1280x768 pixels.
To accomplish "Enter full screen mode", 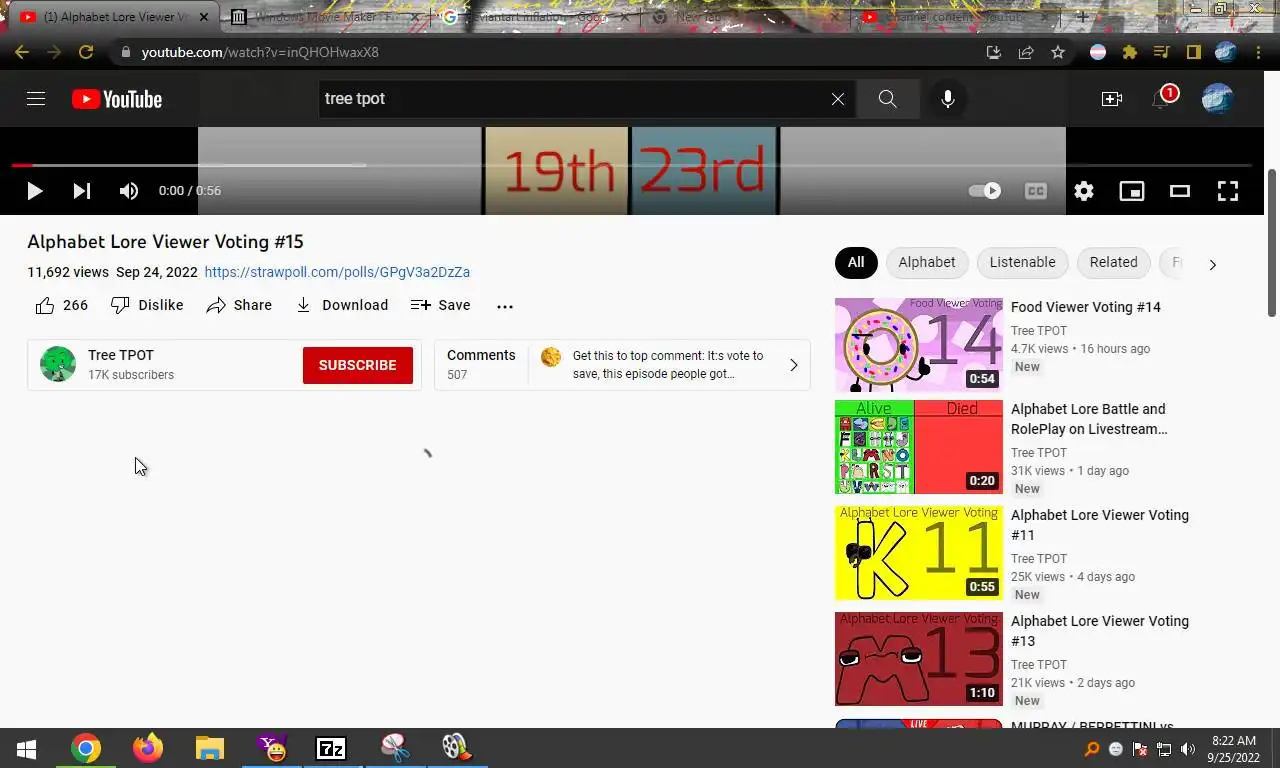I will 1228,191.
